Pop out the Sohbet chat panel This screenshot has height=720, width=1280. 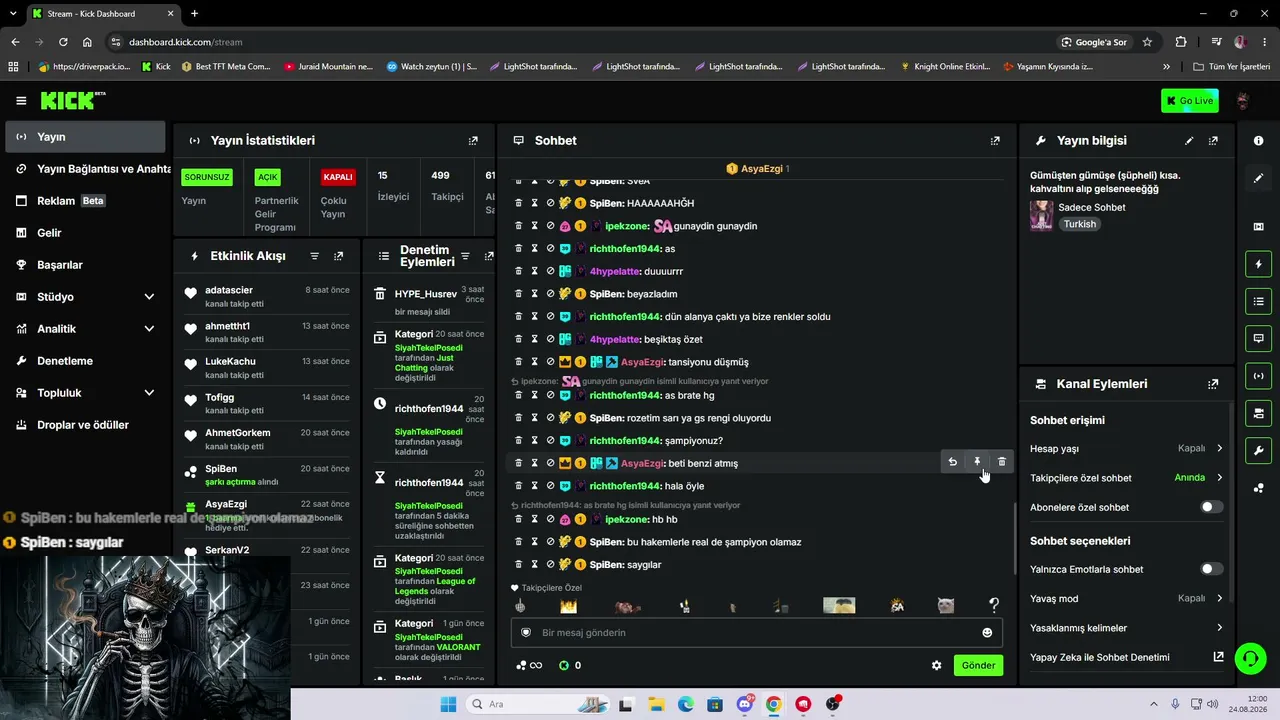(995, 141)
